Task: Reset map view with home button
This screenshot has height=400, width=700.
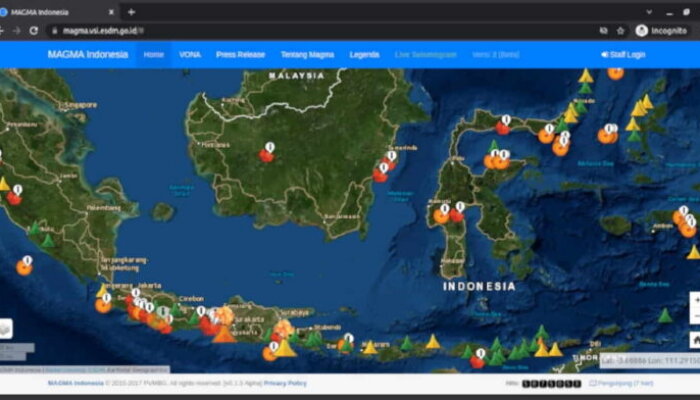Action: [696, 340]
